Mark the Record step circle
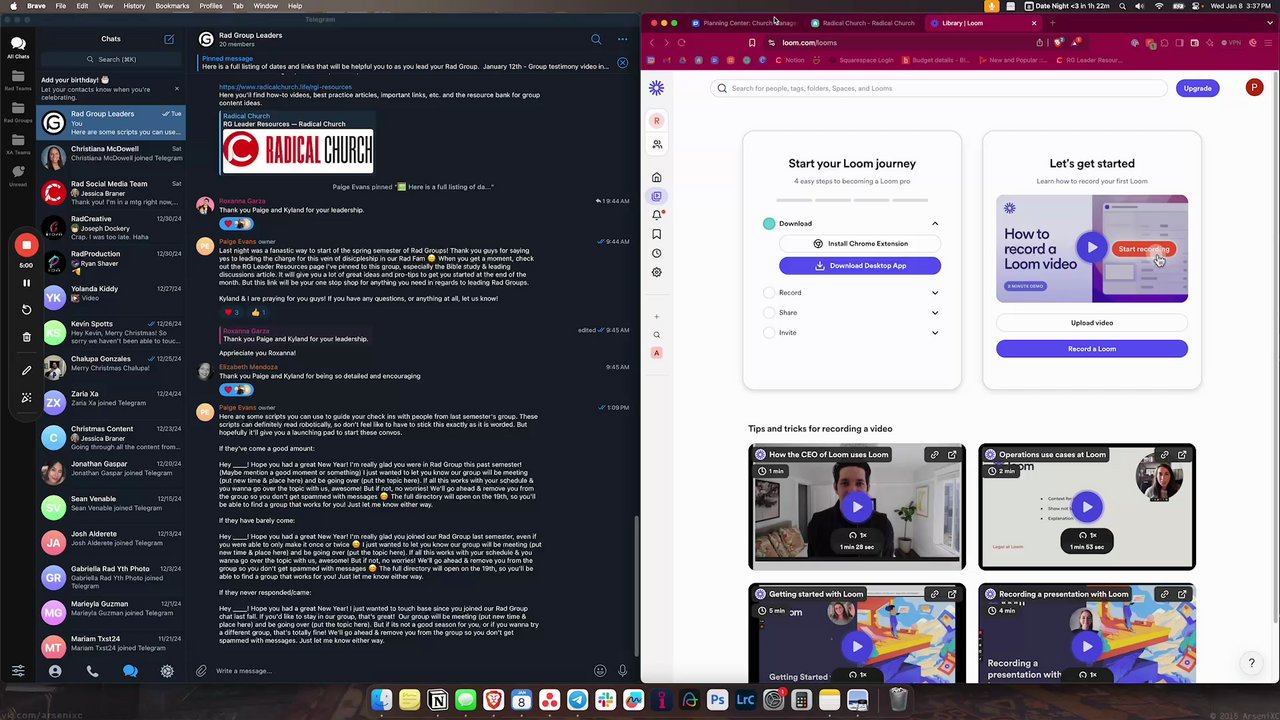This screenshot has width=1280, height=720. 769,293
